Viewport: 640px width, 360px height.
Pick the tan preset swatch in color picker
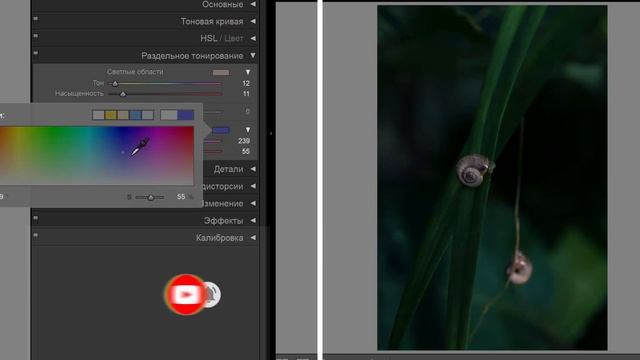coord(123,115)
